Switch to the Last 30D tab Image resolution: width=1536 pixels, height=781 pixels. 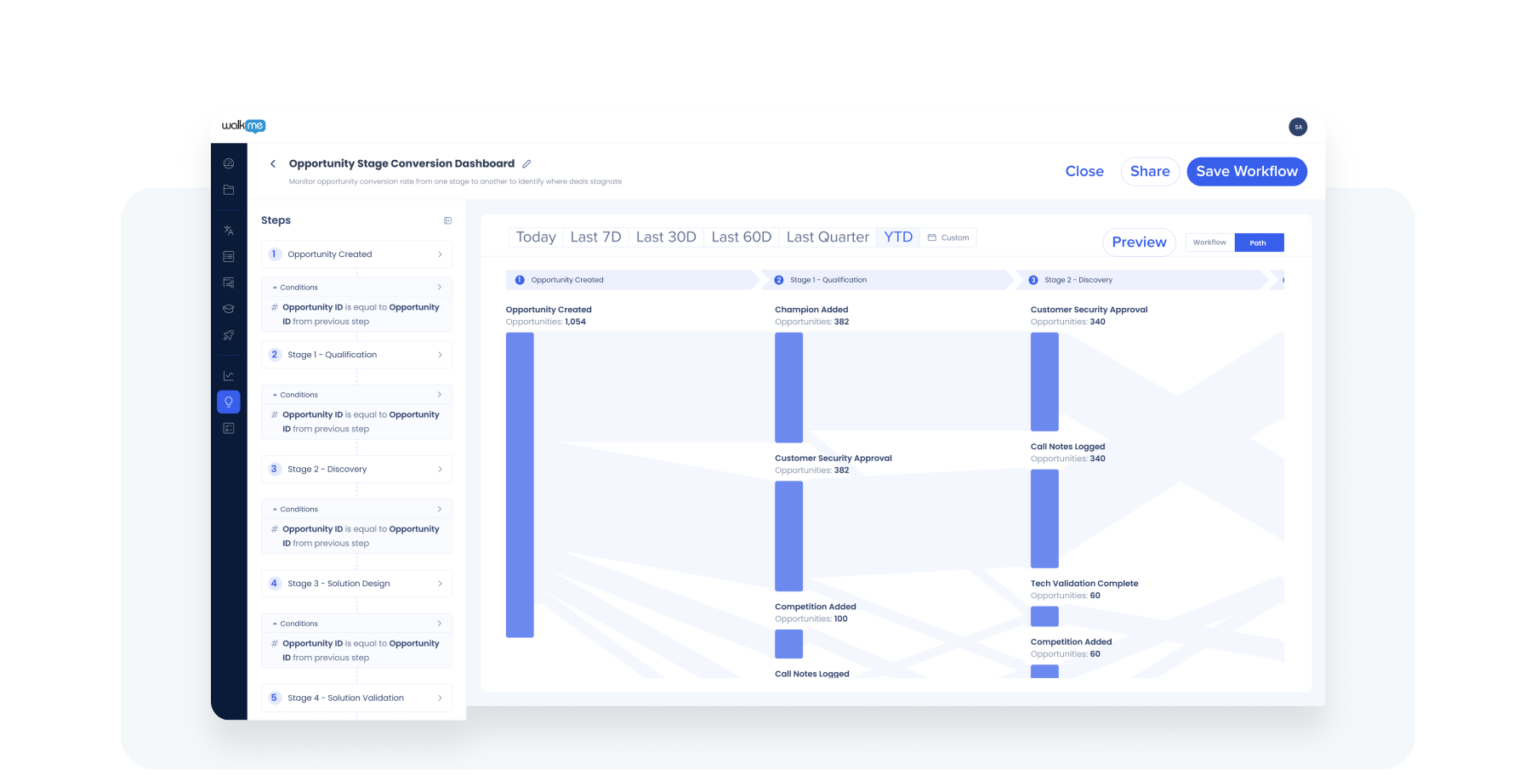coord(664,236)
